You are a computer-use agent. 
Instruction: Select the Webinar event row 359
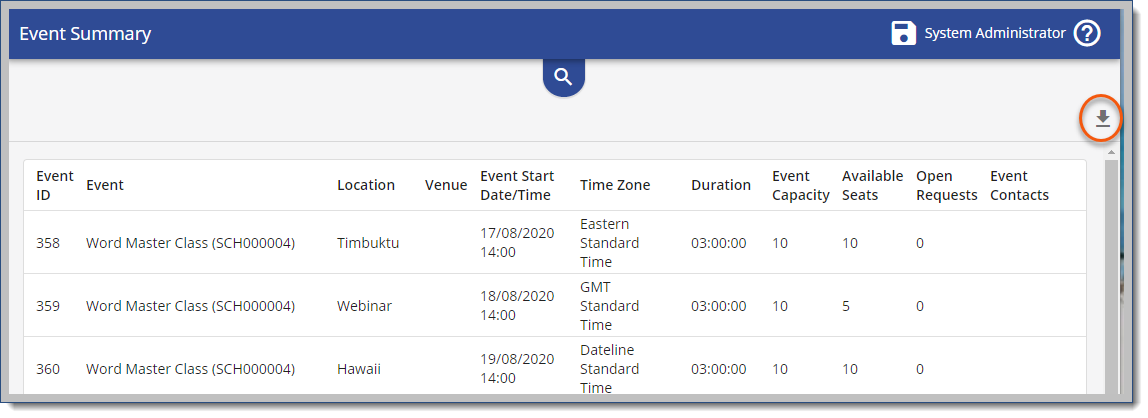pyautogui.click(x=554, y=306)
